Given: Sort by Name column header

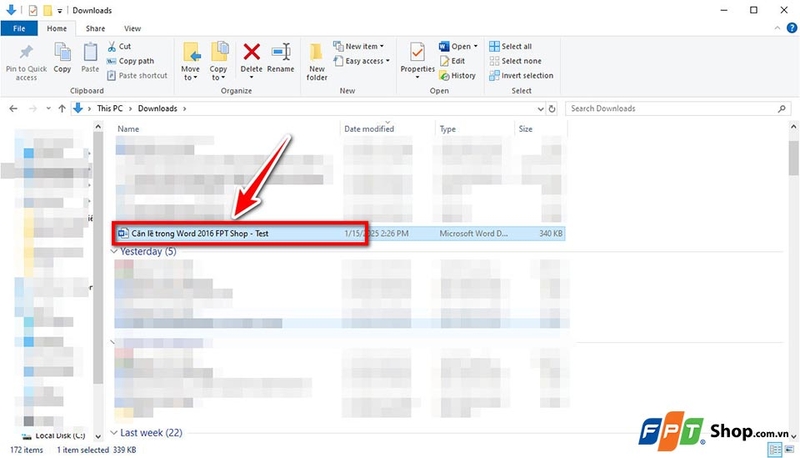Looking at the screenshot, I should (x=128, y=129).
